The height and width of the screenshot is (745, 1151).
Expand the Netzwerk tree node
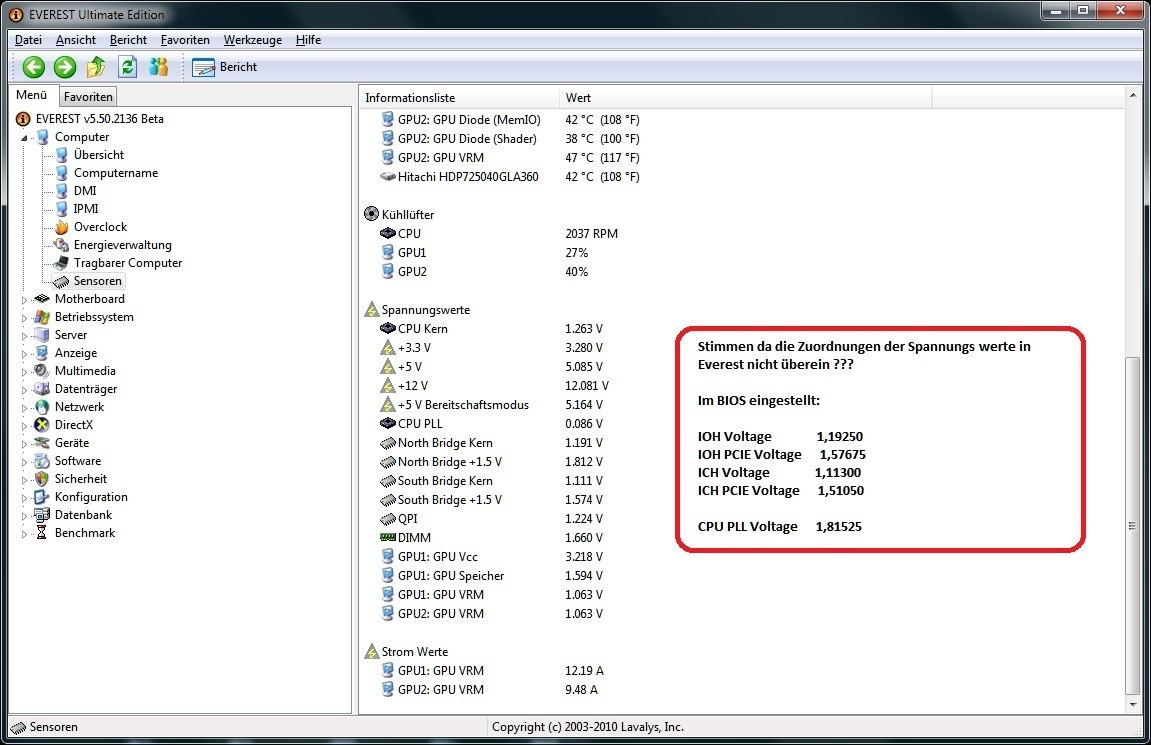[x=24, y=407]
